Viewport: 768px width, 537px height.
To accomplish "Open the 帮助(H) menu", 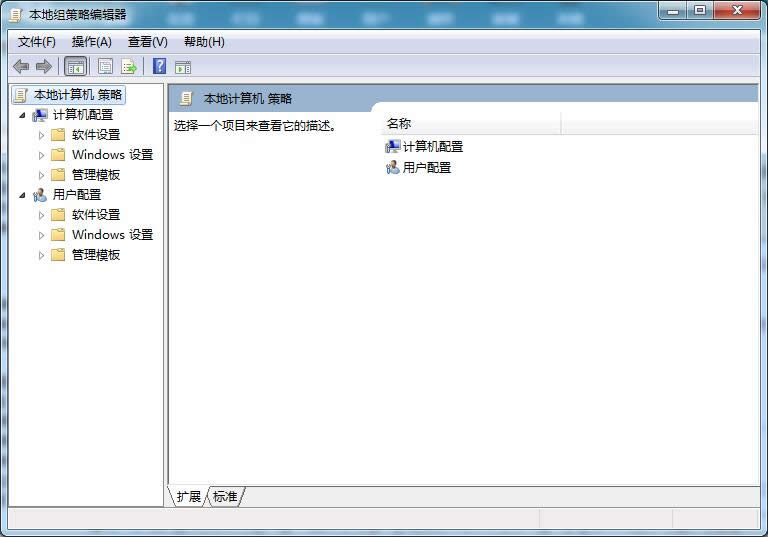I will 204,42.
